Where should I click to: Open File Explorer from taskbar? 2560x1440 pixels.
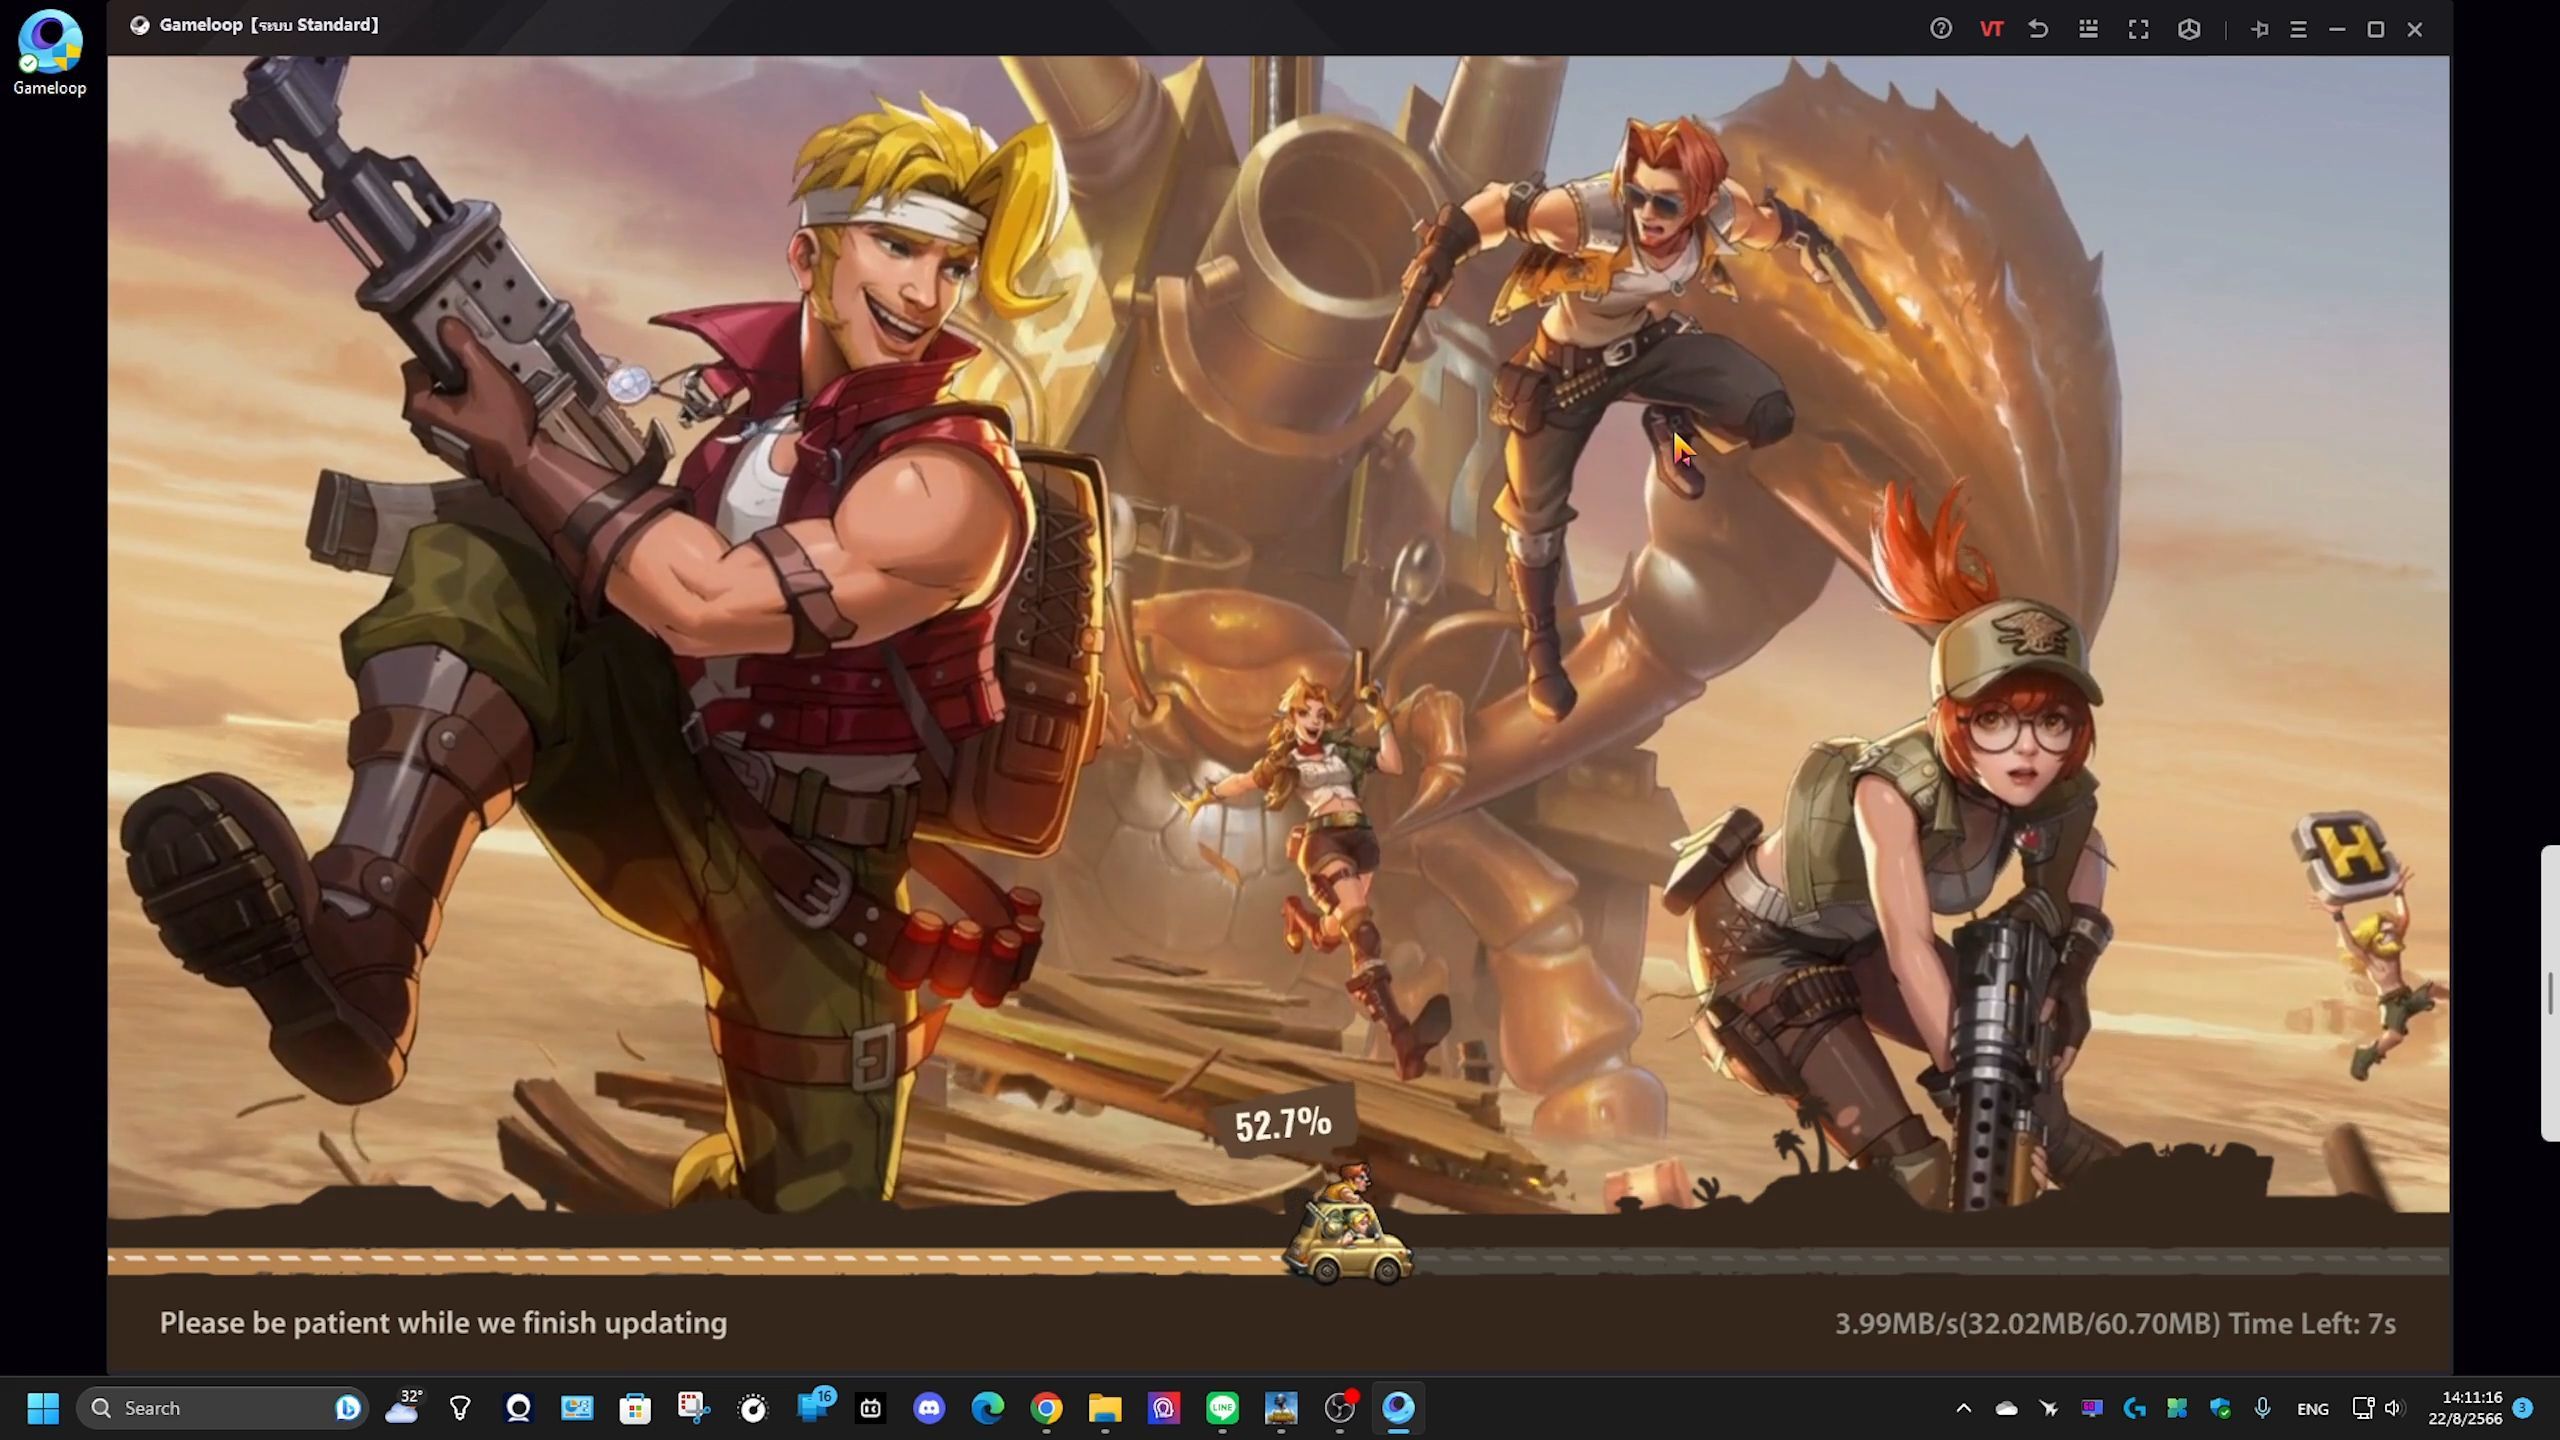pos(1105,1408)
